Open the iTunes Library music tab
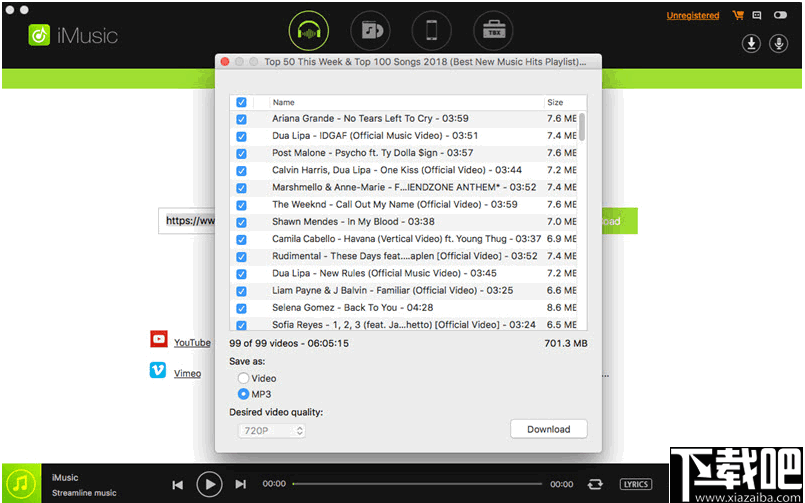805x503 pixels. (370, 32)
